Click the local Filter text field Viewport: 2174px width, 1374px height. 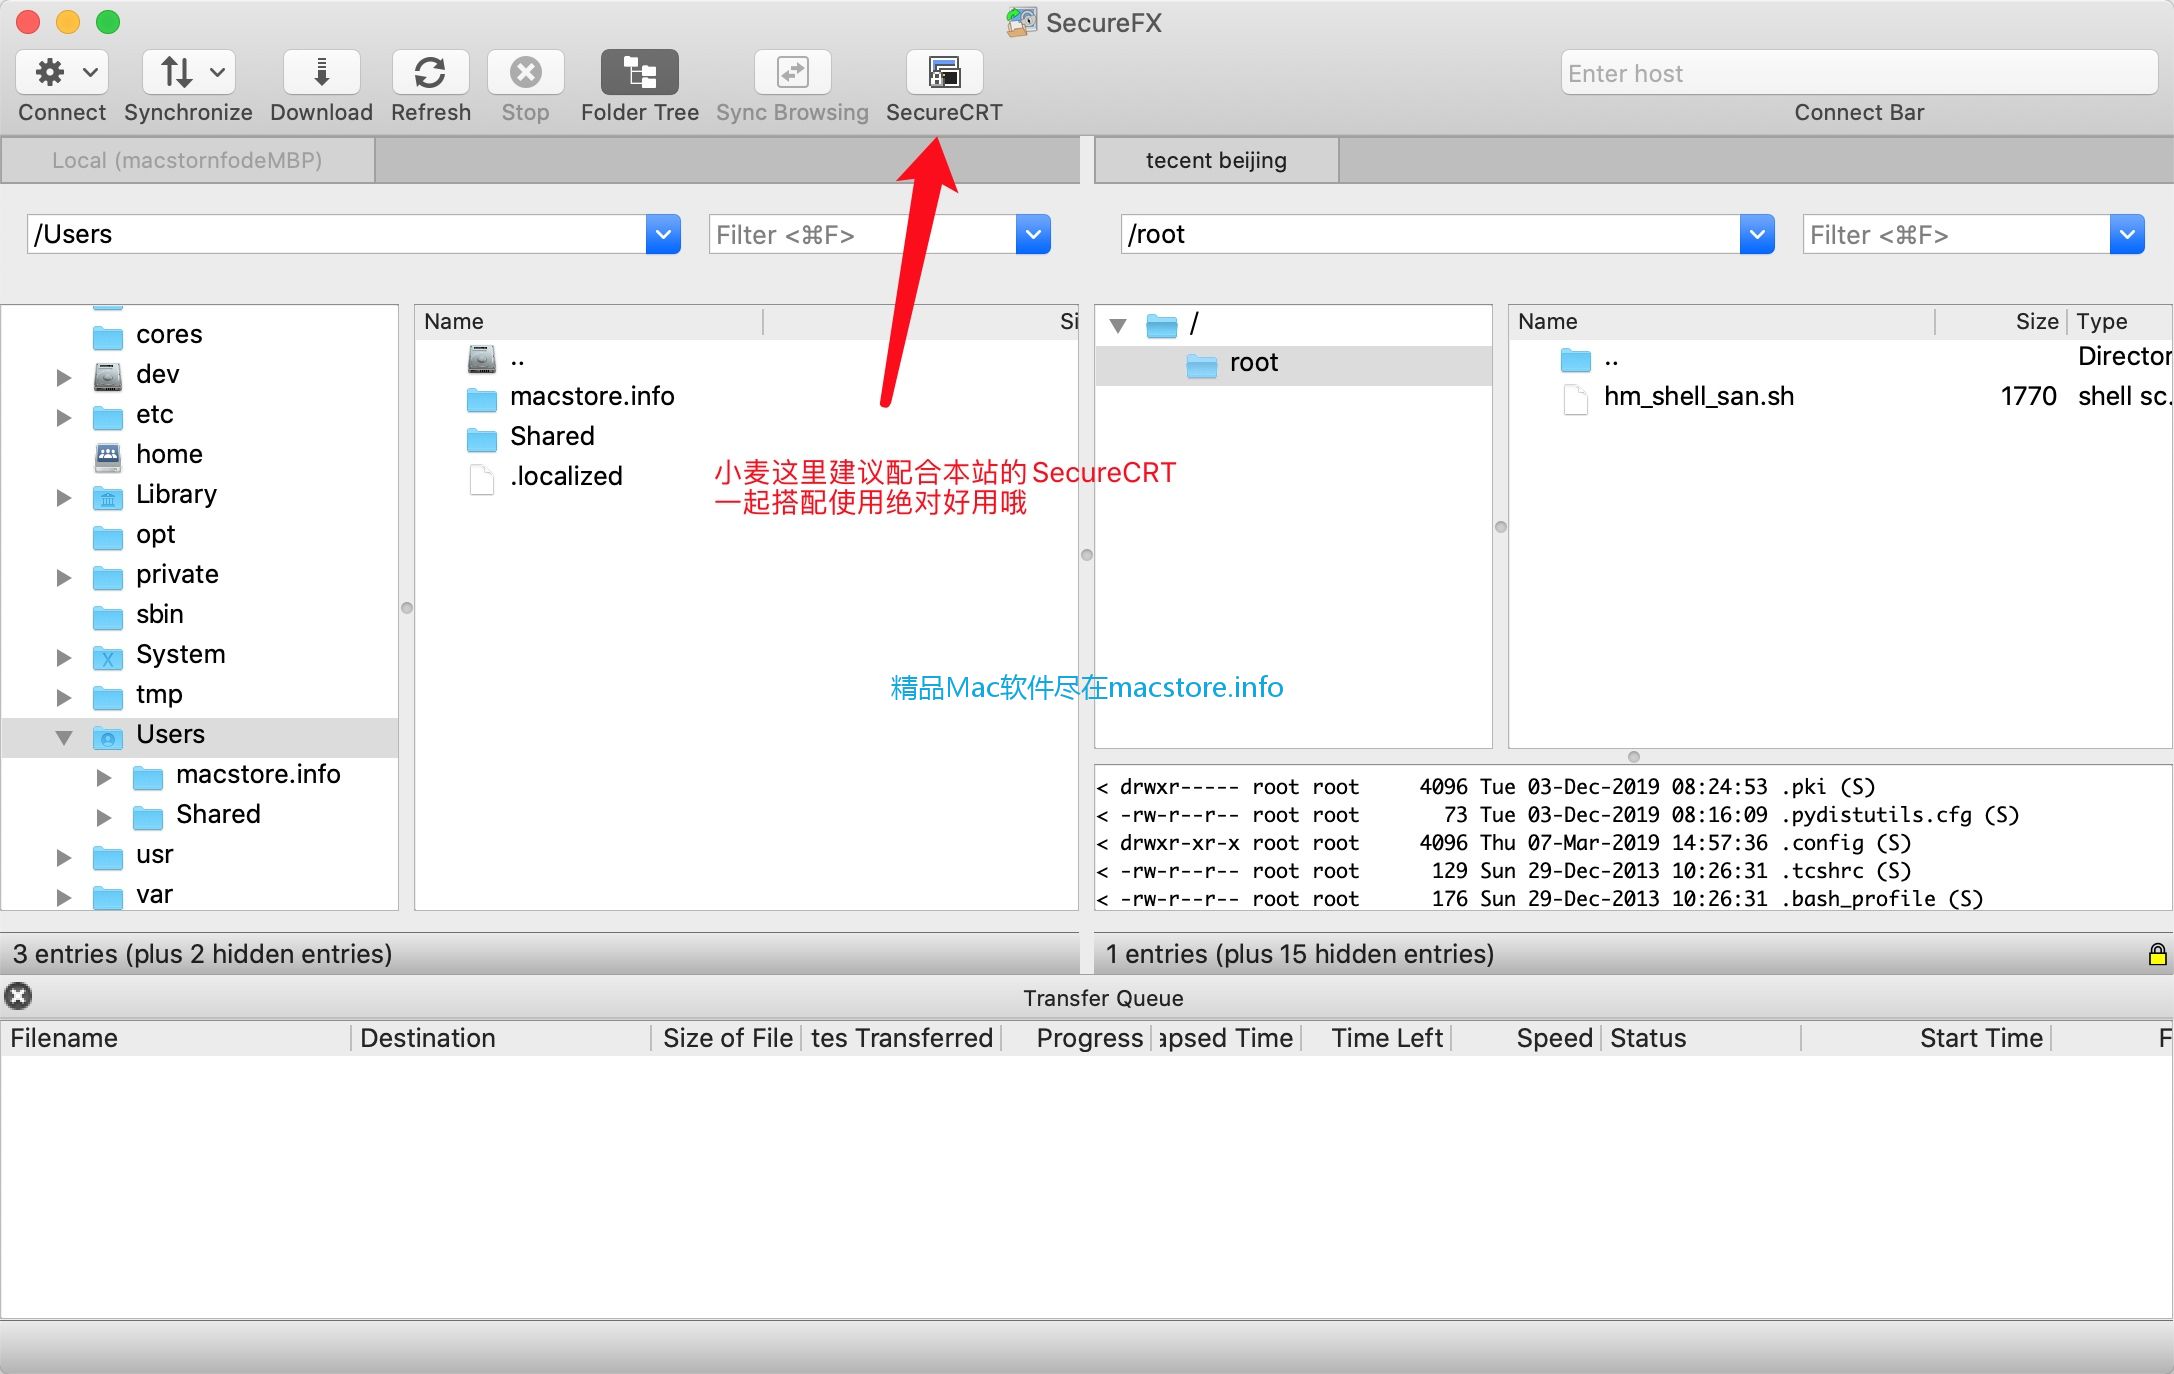tap(863, 234)
